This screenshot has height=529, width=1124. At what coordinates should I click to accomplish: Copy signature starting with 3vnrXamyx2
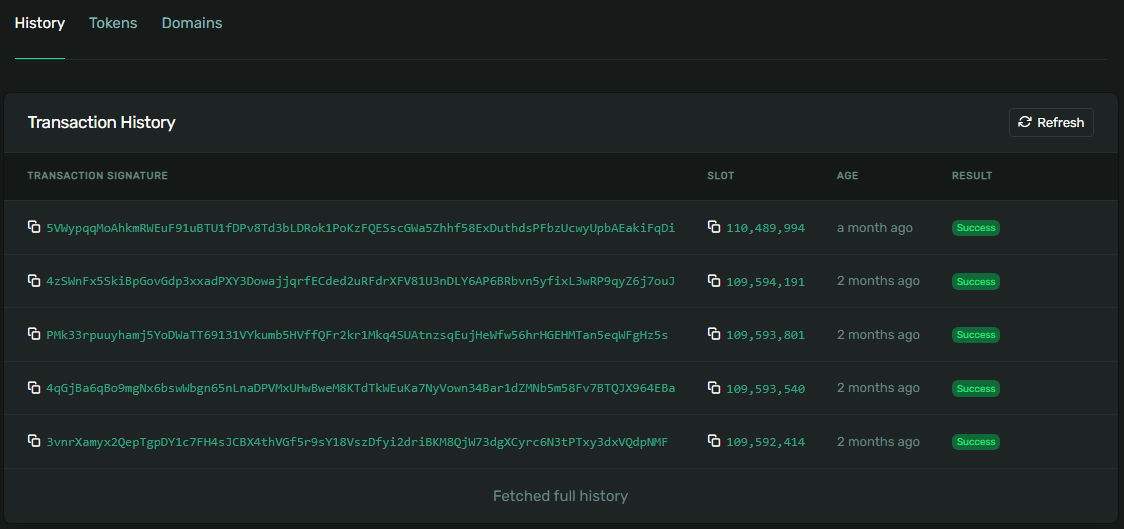34,440
